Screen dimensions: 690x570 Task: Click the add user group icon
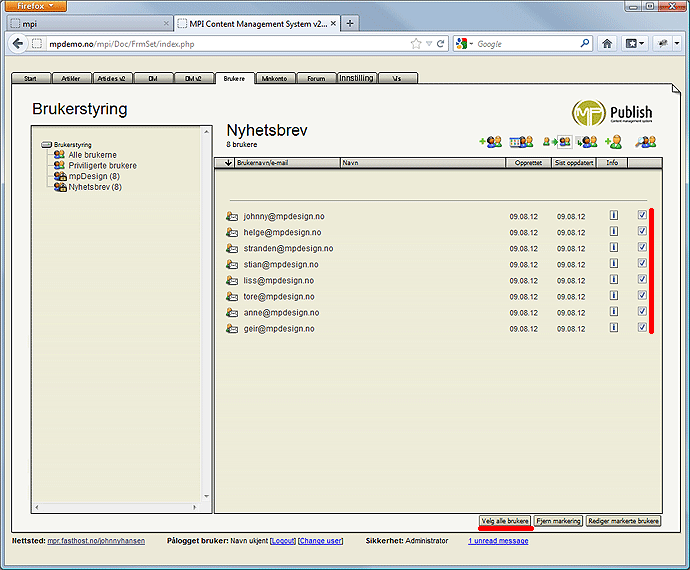(491, 142)
